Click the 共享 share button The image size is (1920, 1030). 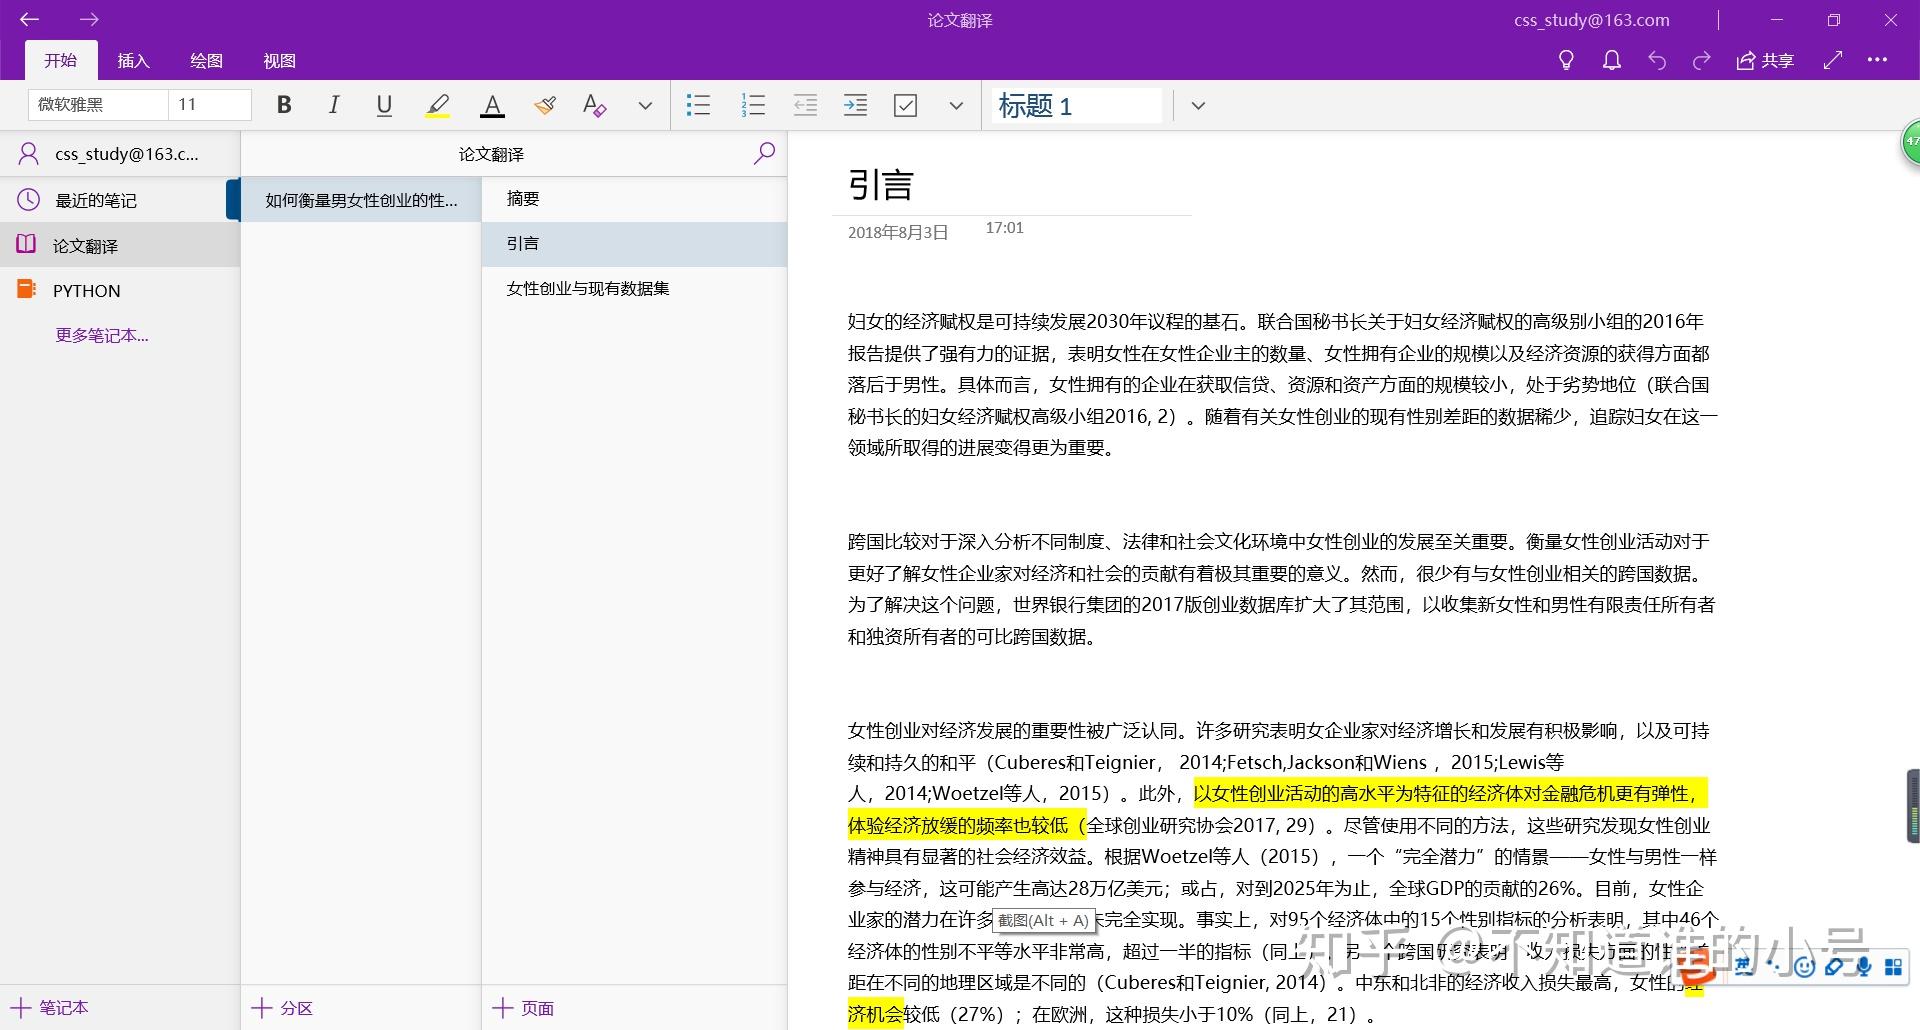[x=1765, y=60]
